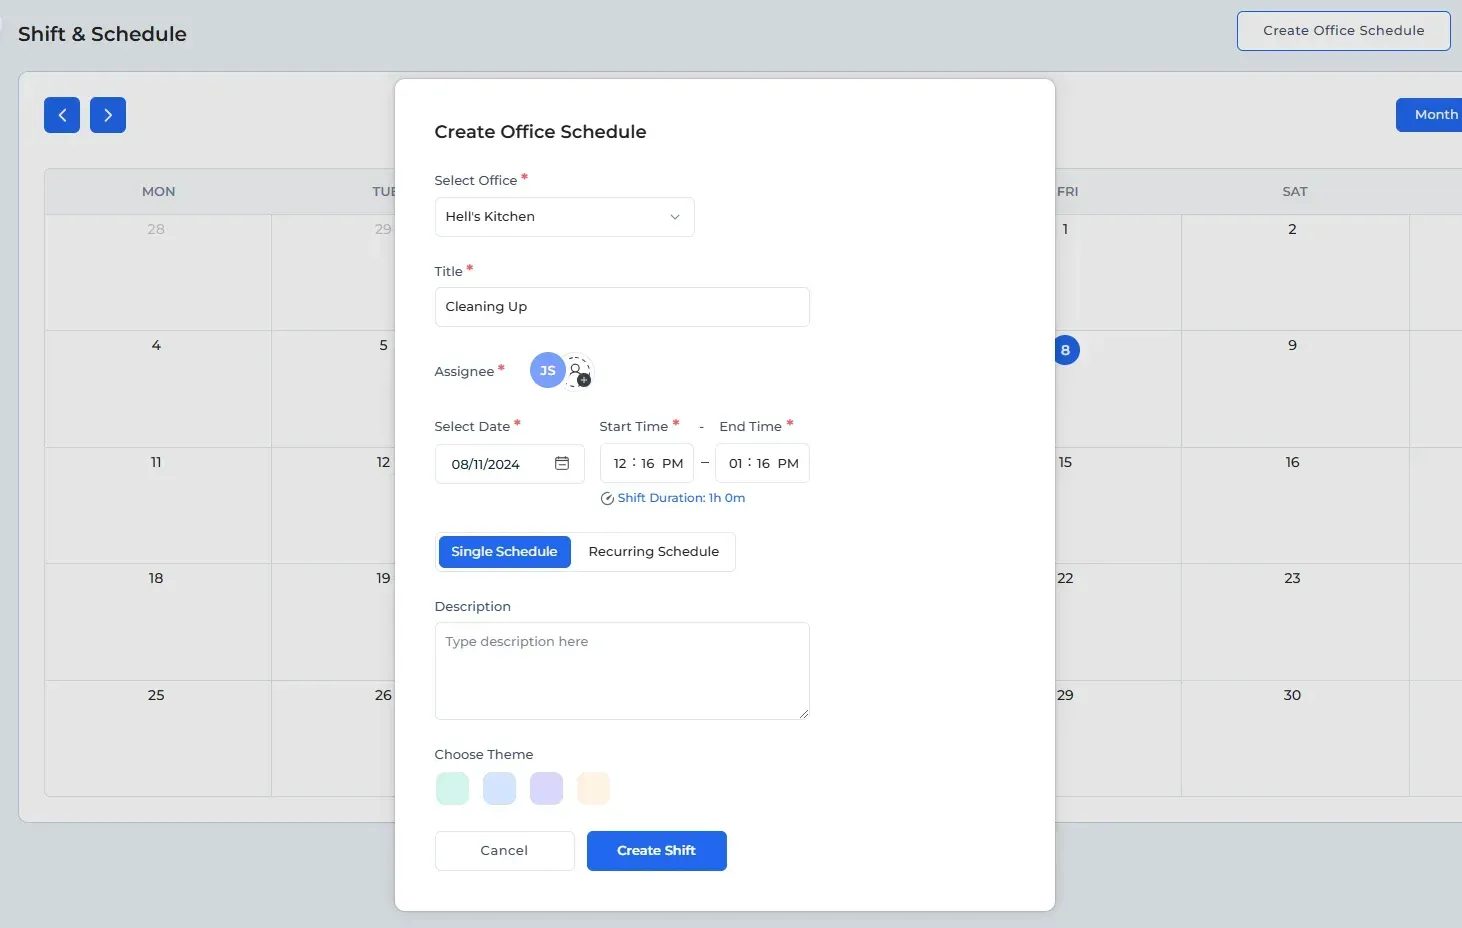Open the Select Office dropdown
This screenshot has width=1462, height=928.
coord(563,217)
